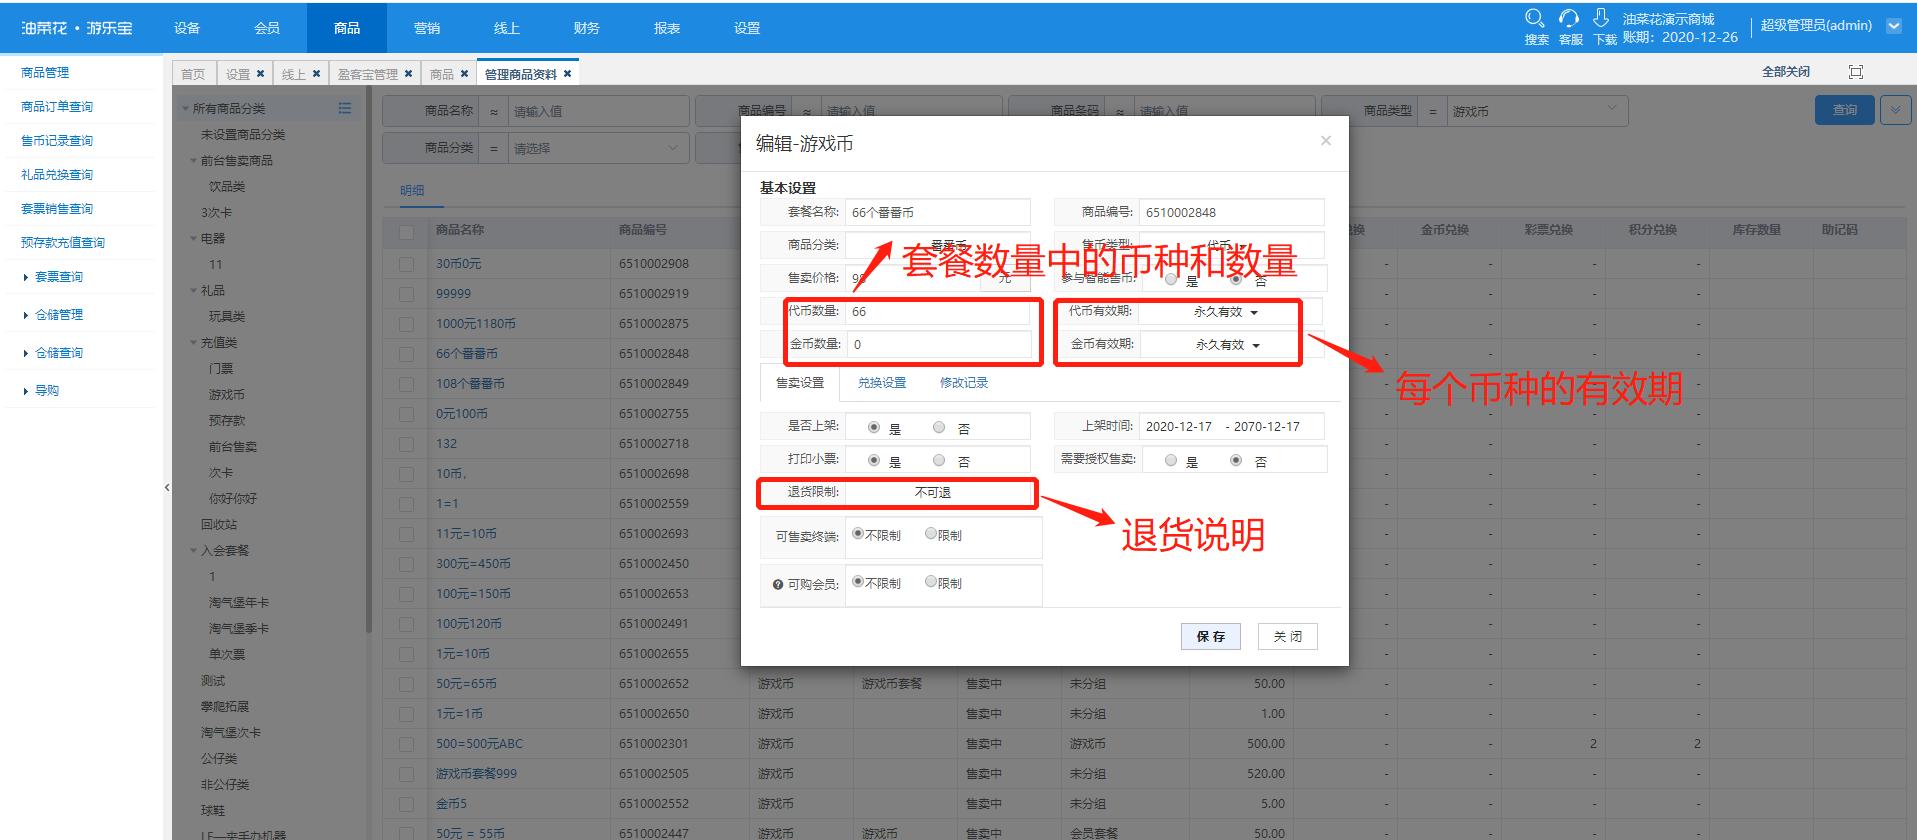Click the 上架时间 date range field
Screen dimensions: 1917x840
pyautogui.click(x=1231, y=426)
